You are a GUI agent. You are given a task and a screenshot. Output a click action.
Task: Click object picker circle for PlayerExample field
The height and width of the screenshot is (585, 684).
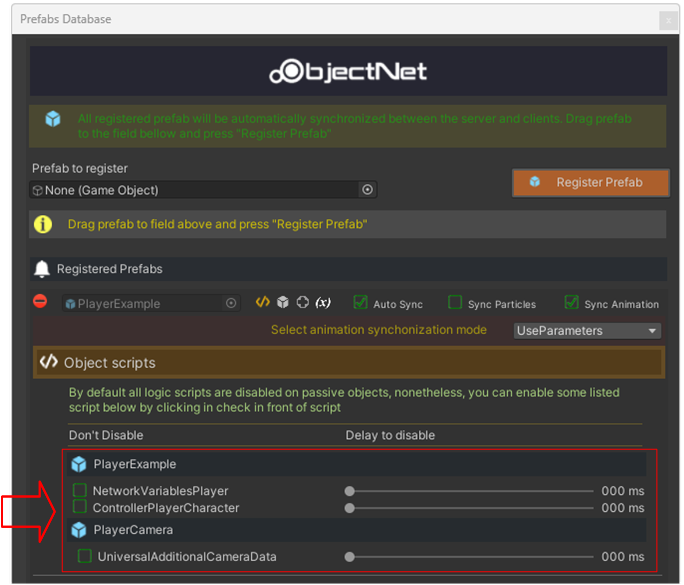tap(231, 303)
